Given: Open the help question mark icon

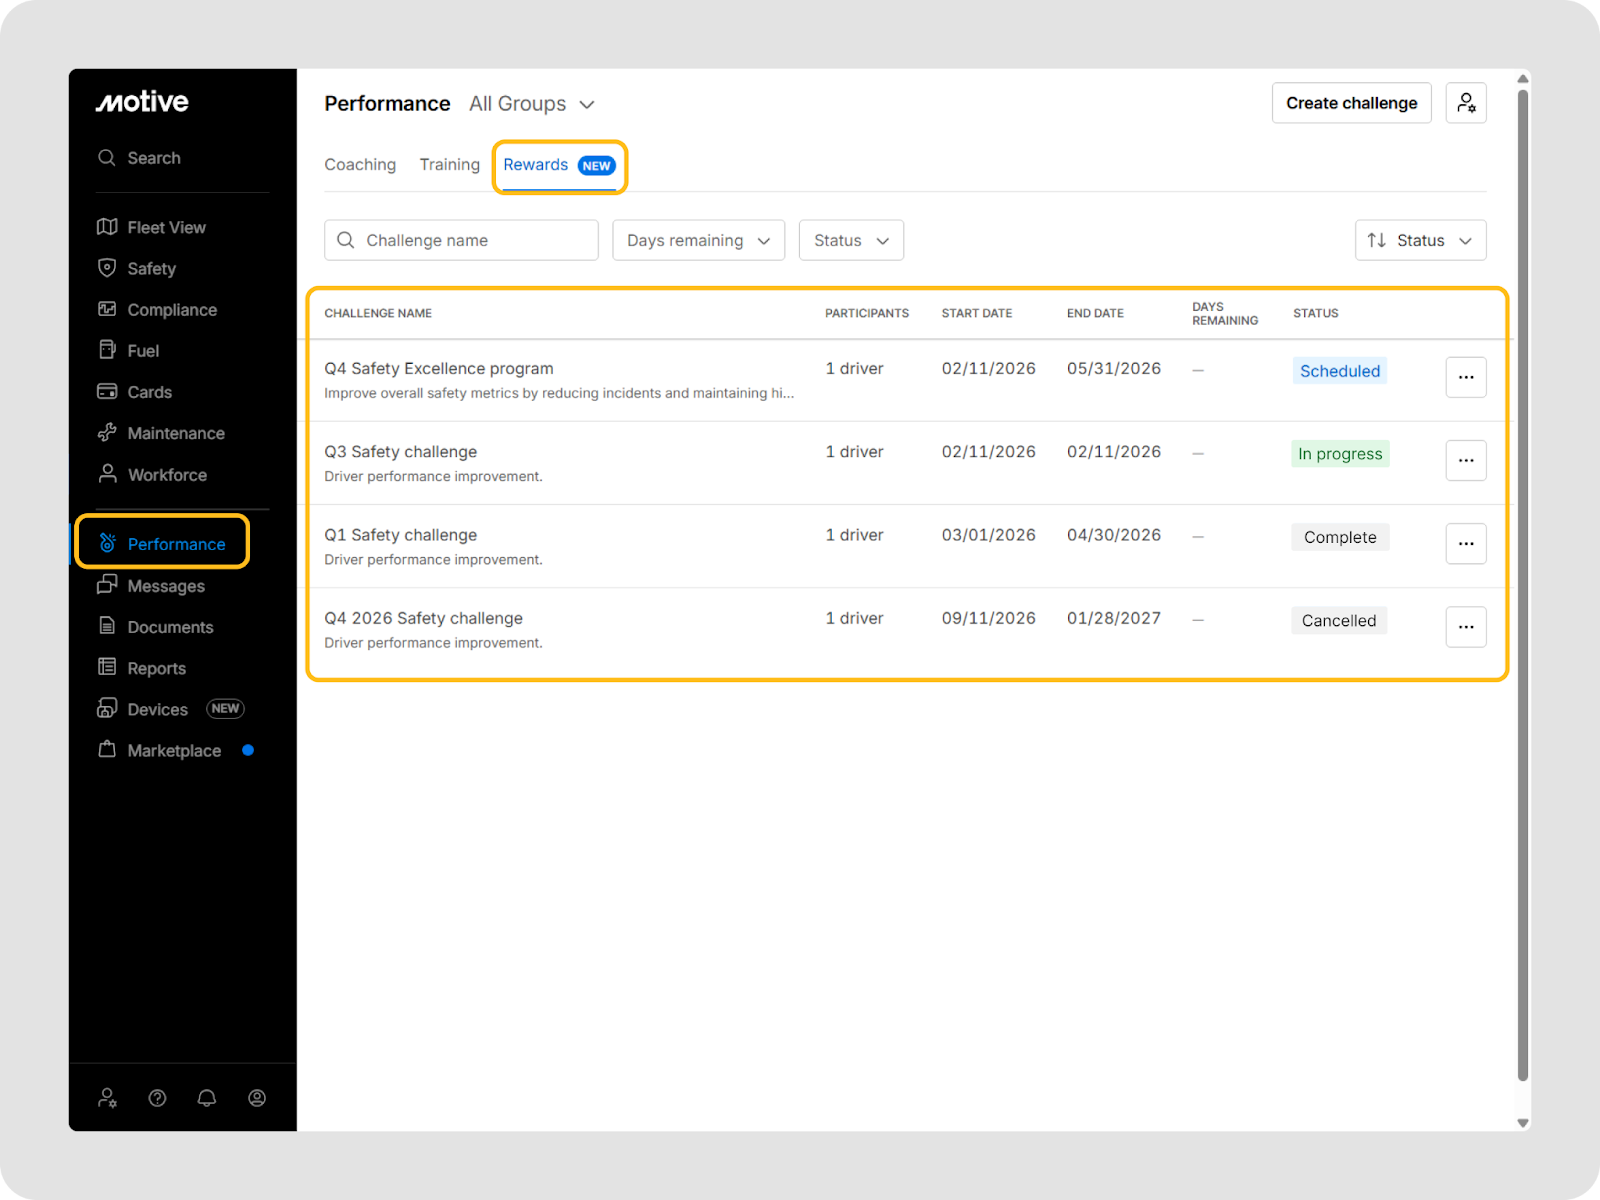Looking at the screenshot, I should [x=157, y=1098].
